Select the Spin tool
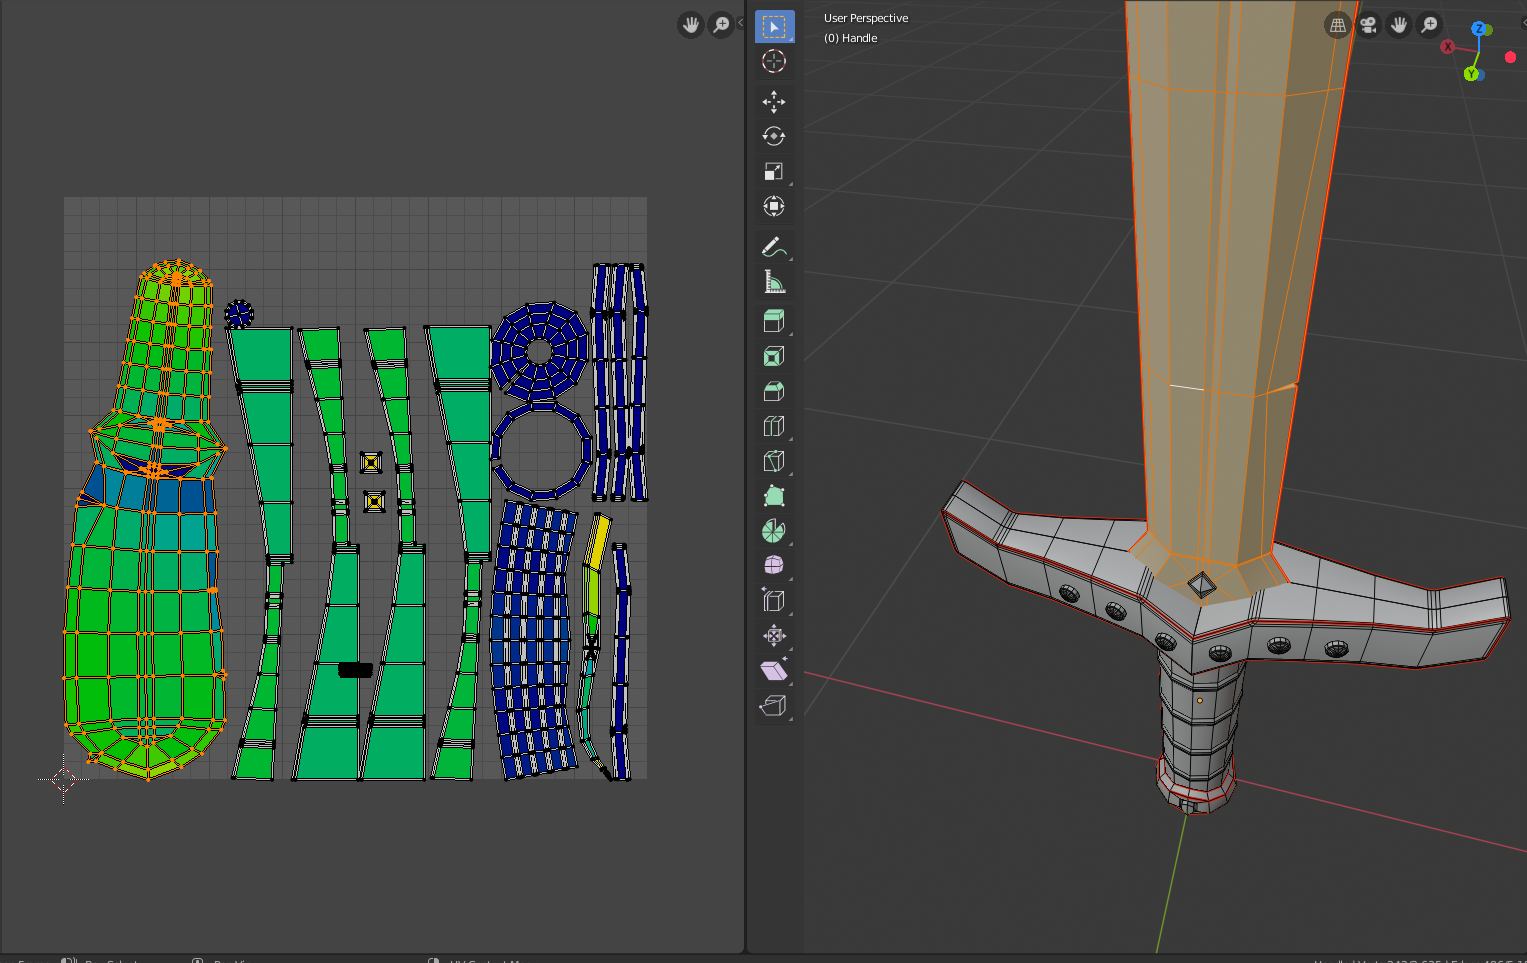Viewport: 1527px width, 963px height. pyautogui.click(x=774, y=531)
